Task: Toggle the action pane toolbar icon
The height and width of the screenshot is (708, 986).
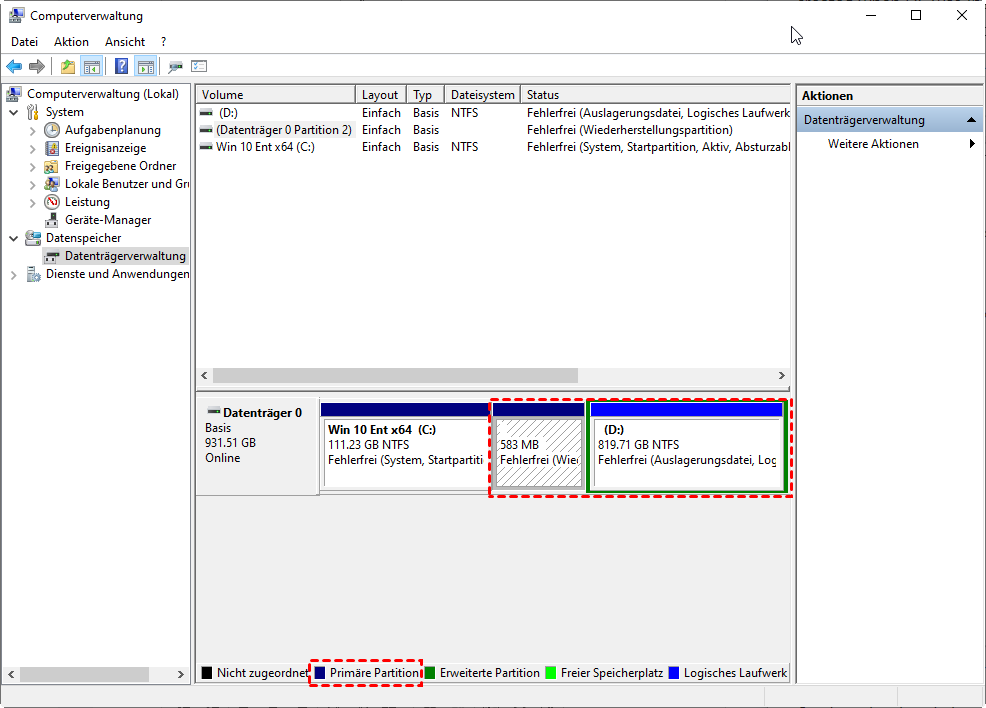Action: (x=146, y=67)
